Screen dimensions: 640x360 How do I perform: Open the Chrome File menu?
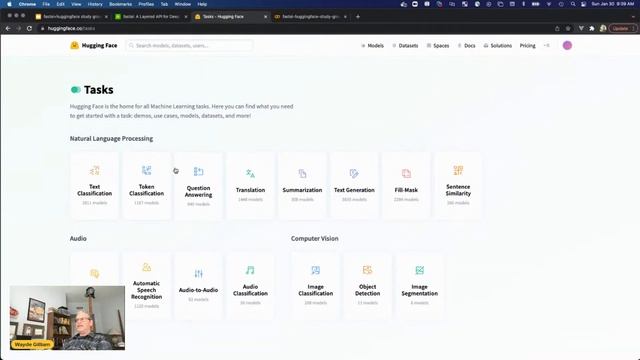(x=46, y=4)
